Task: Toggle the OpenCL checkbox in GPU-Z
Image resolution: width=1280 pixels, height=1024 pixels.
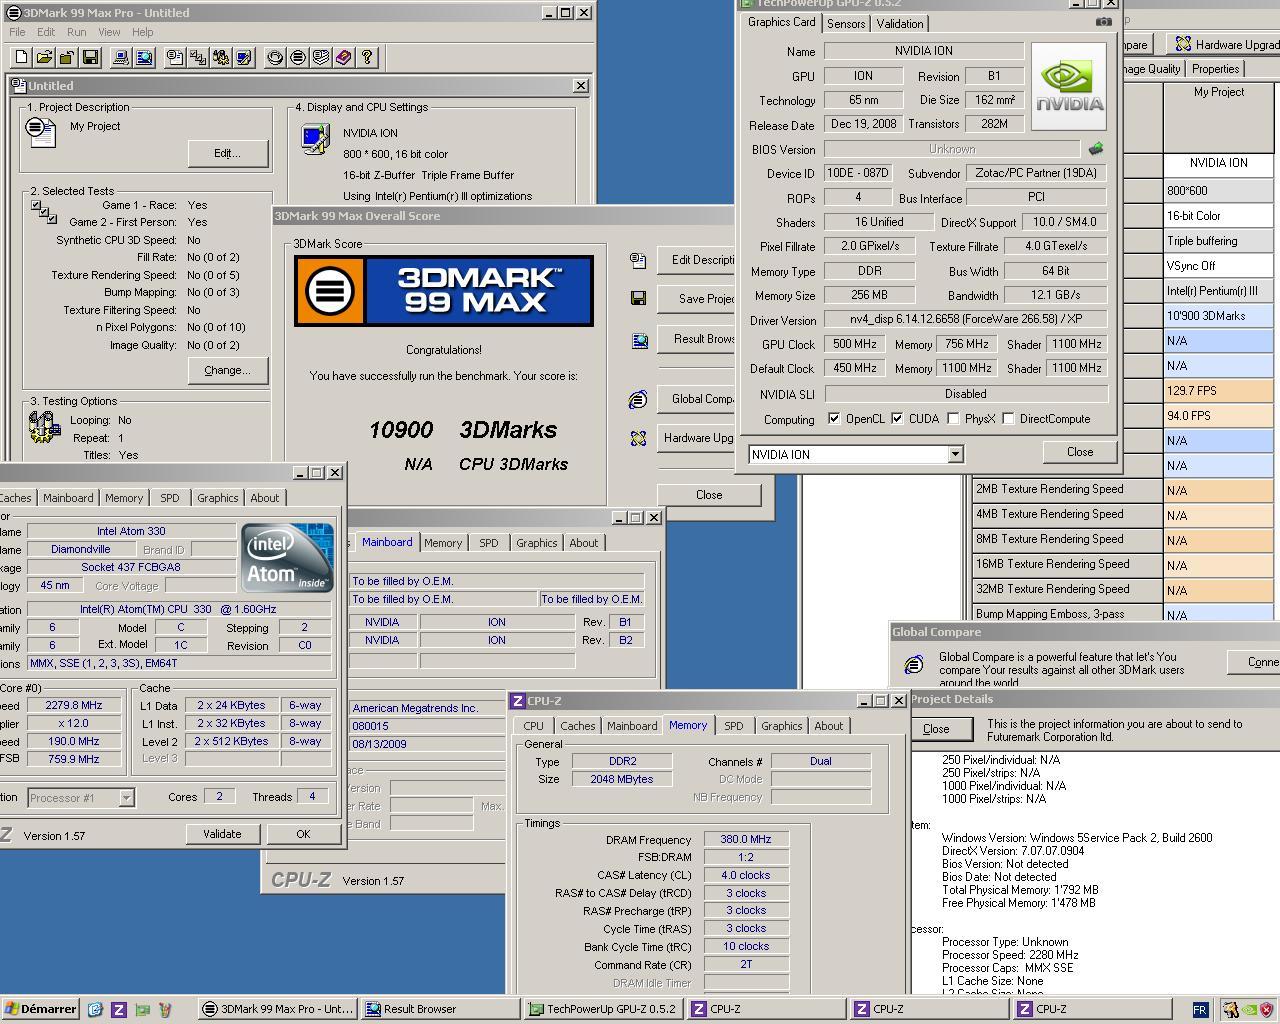Action: pyautogui.click(x=834, y=419)
